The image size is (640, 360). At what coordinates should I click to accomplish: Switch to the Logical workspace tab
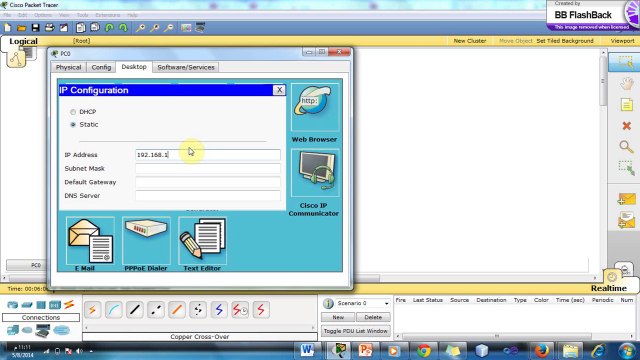(x=23, y=41)
